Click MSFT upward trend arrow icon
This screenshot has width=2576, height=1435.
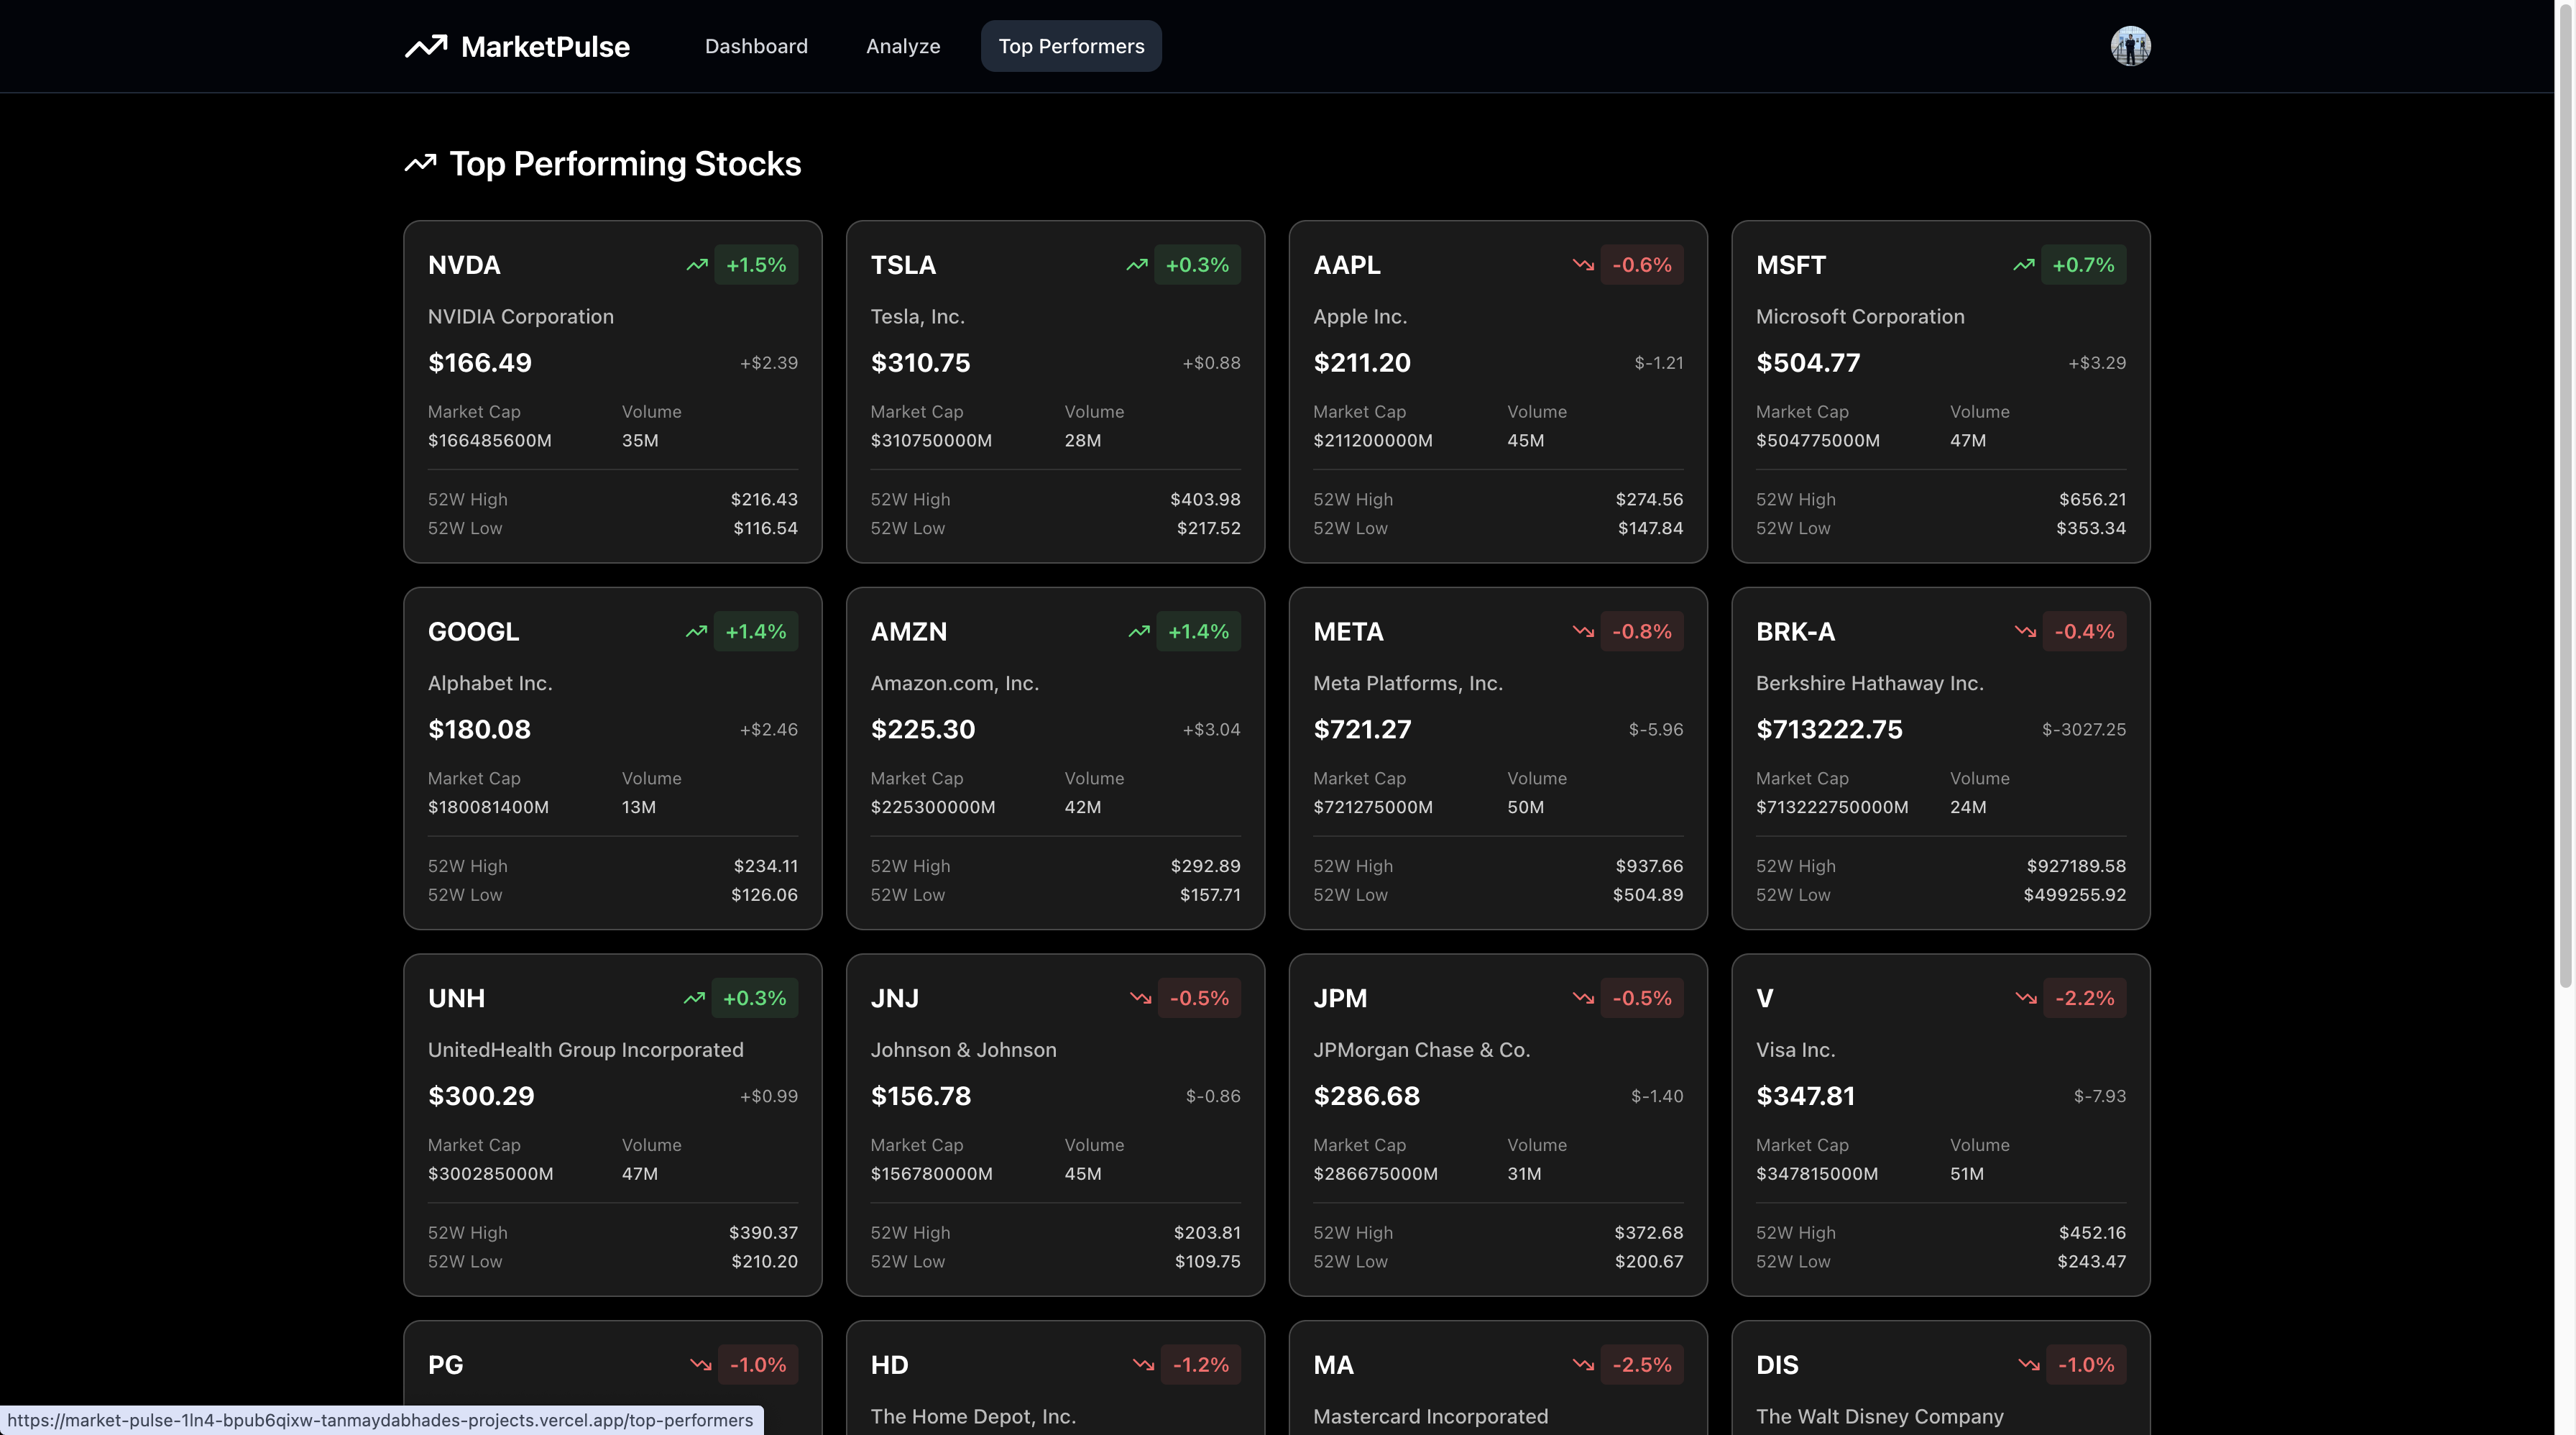tap(2024, 265)
